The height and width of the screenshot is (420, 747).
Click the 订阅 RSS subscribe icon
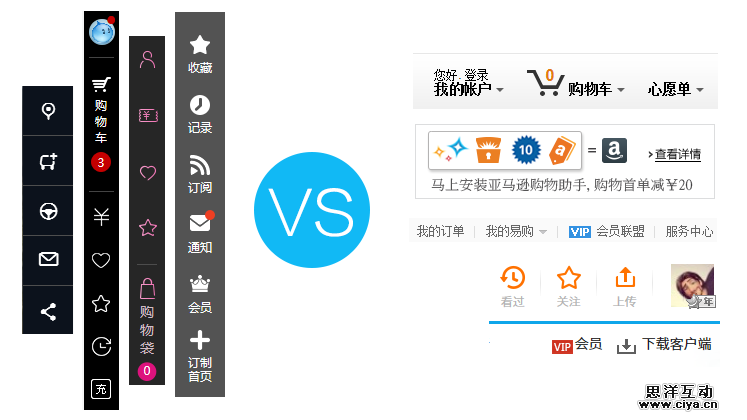coord(200,174)
